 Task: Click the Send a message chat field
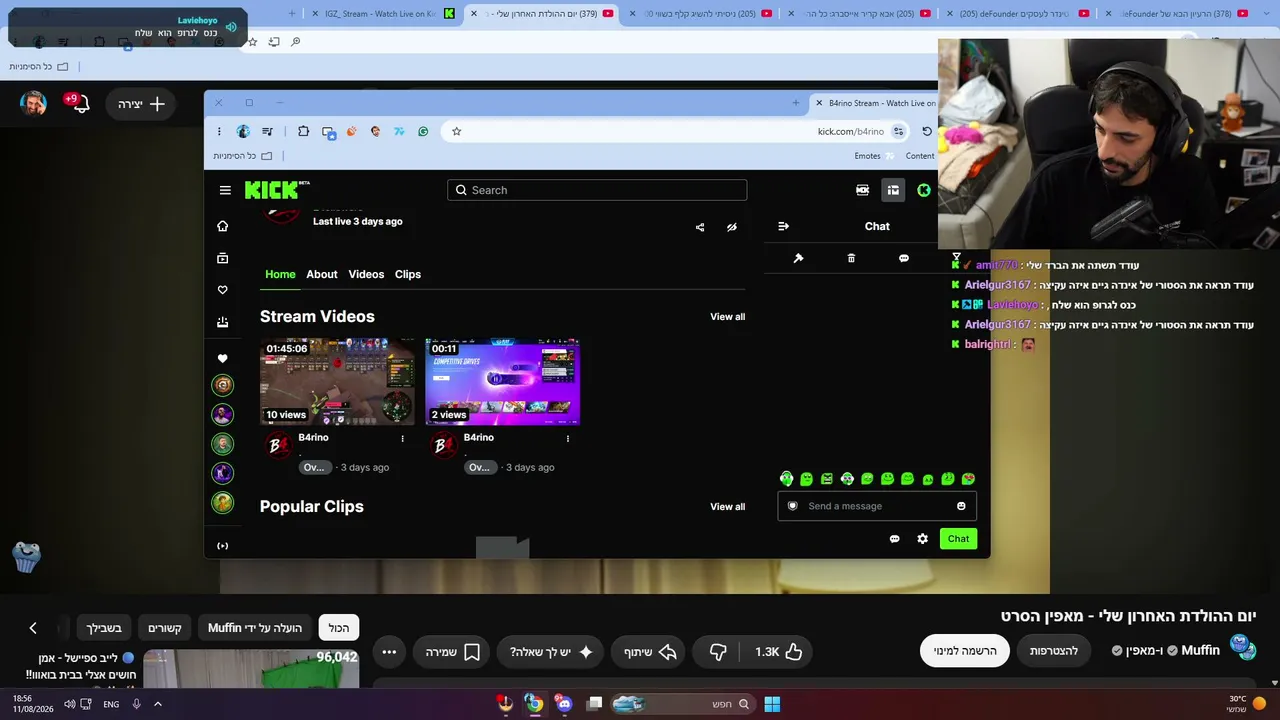[877, 506]
